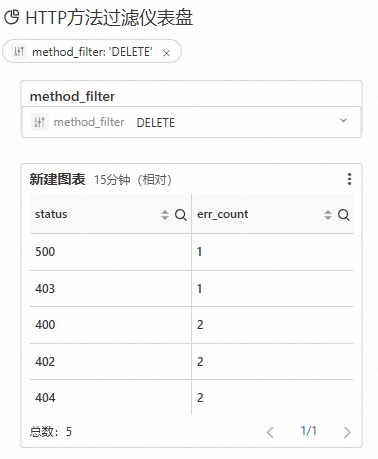Click the 1/1 page indicator
Viewport: 378px width, 459px height.
pos(309,431)
